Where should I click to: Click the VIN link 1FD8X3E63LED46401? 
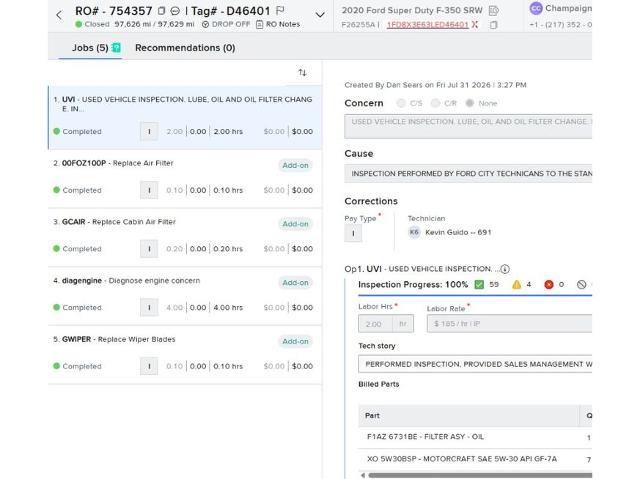tap(427, 25)
